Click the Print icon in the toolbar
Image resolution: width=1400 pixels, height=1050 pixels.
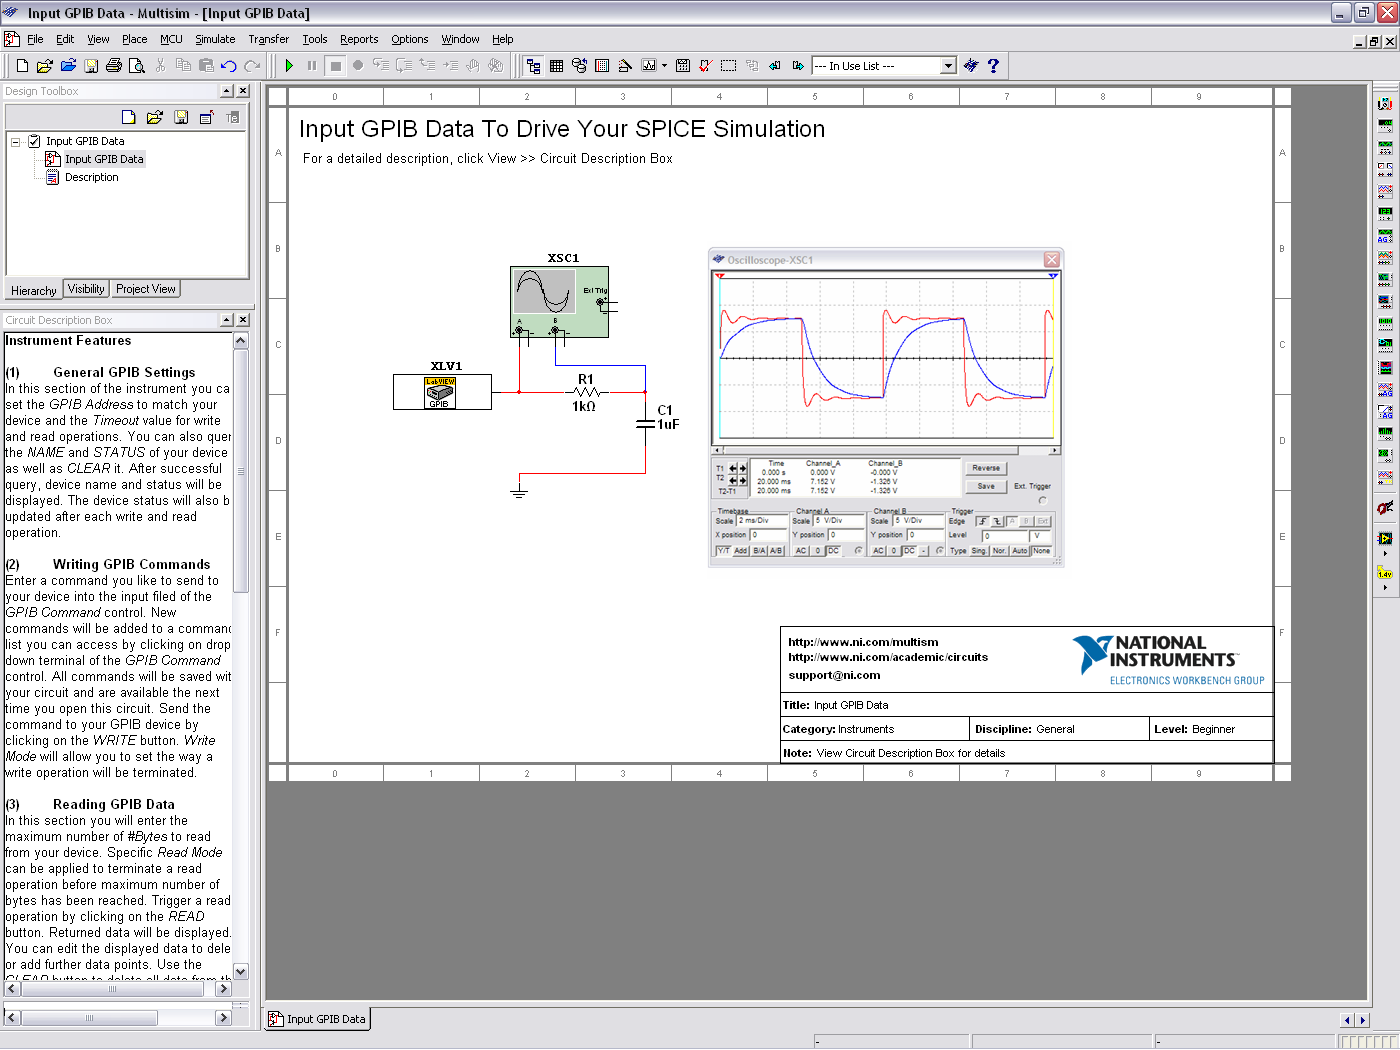click(114, 66)
